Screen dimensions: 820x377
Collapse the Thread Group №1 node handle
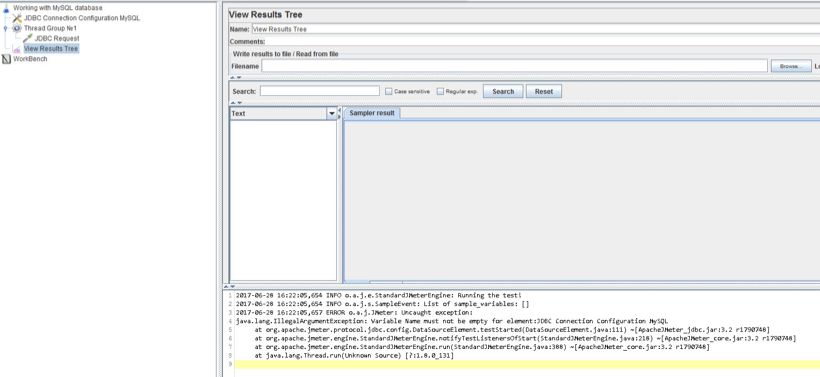click(x=5, y=28)
